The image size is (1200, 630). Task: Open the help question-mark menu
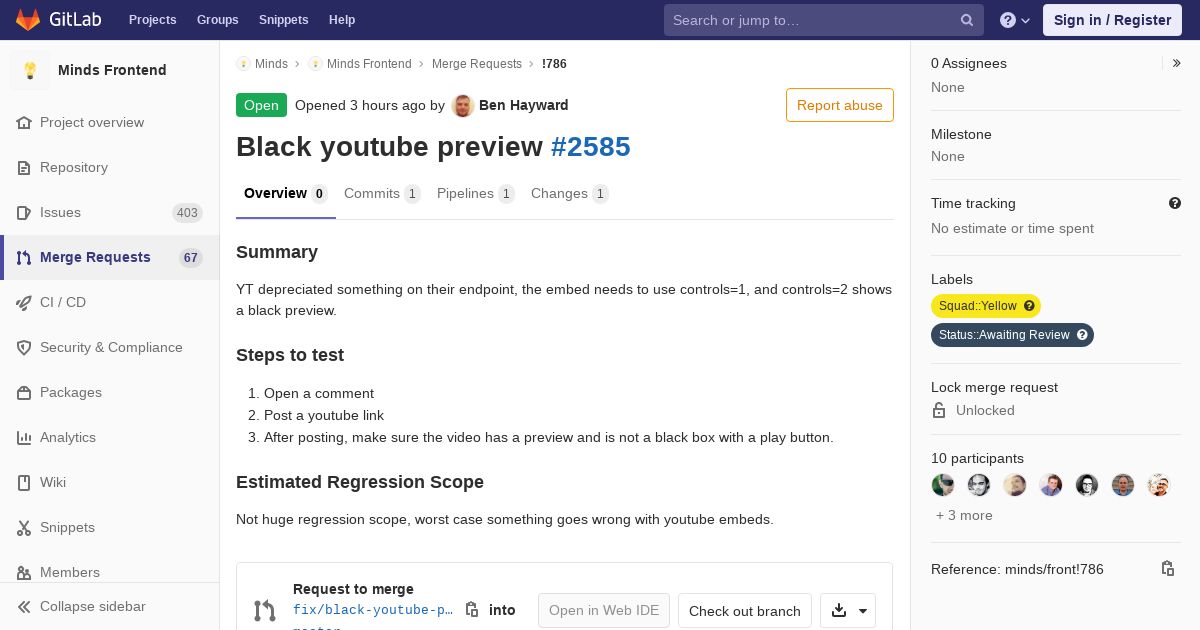[x=1015, y=20]
